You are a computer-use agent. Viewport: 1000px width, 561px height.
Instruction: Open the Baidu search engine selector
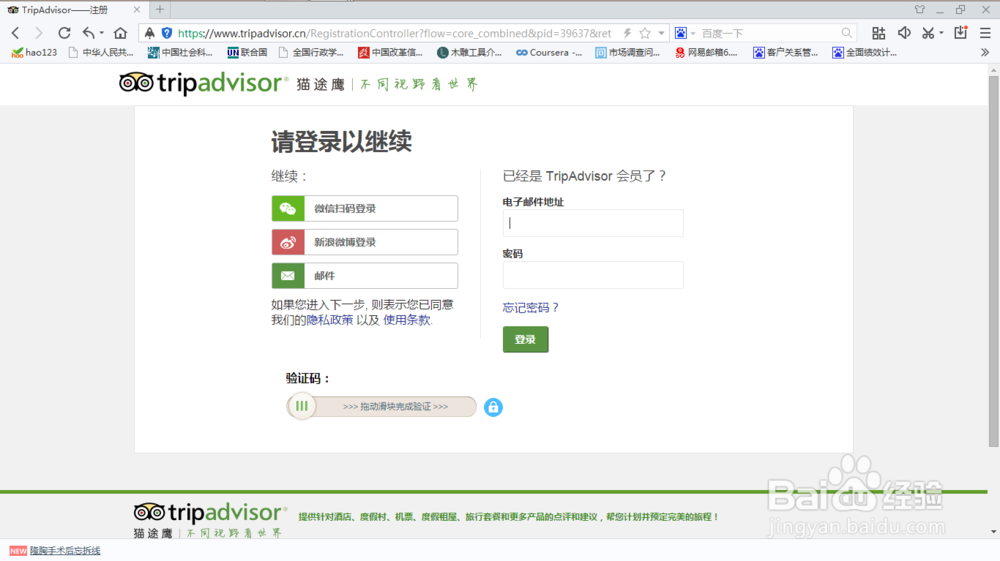pos(684,33)
